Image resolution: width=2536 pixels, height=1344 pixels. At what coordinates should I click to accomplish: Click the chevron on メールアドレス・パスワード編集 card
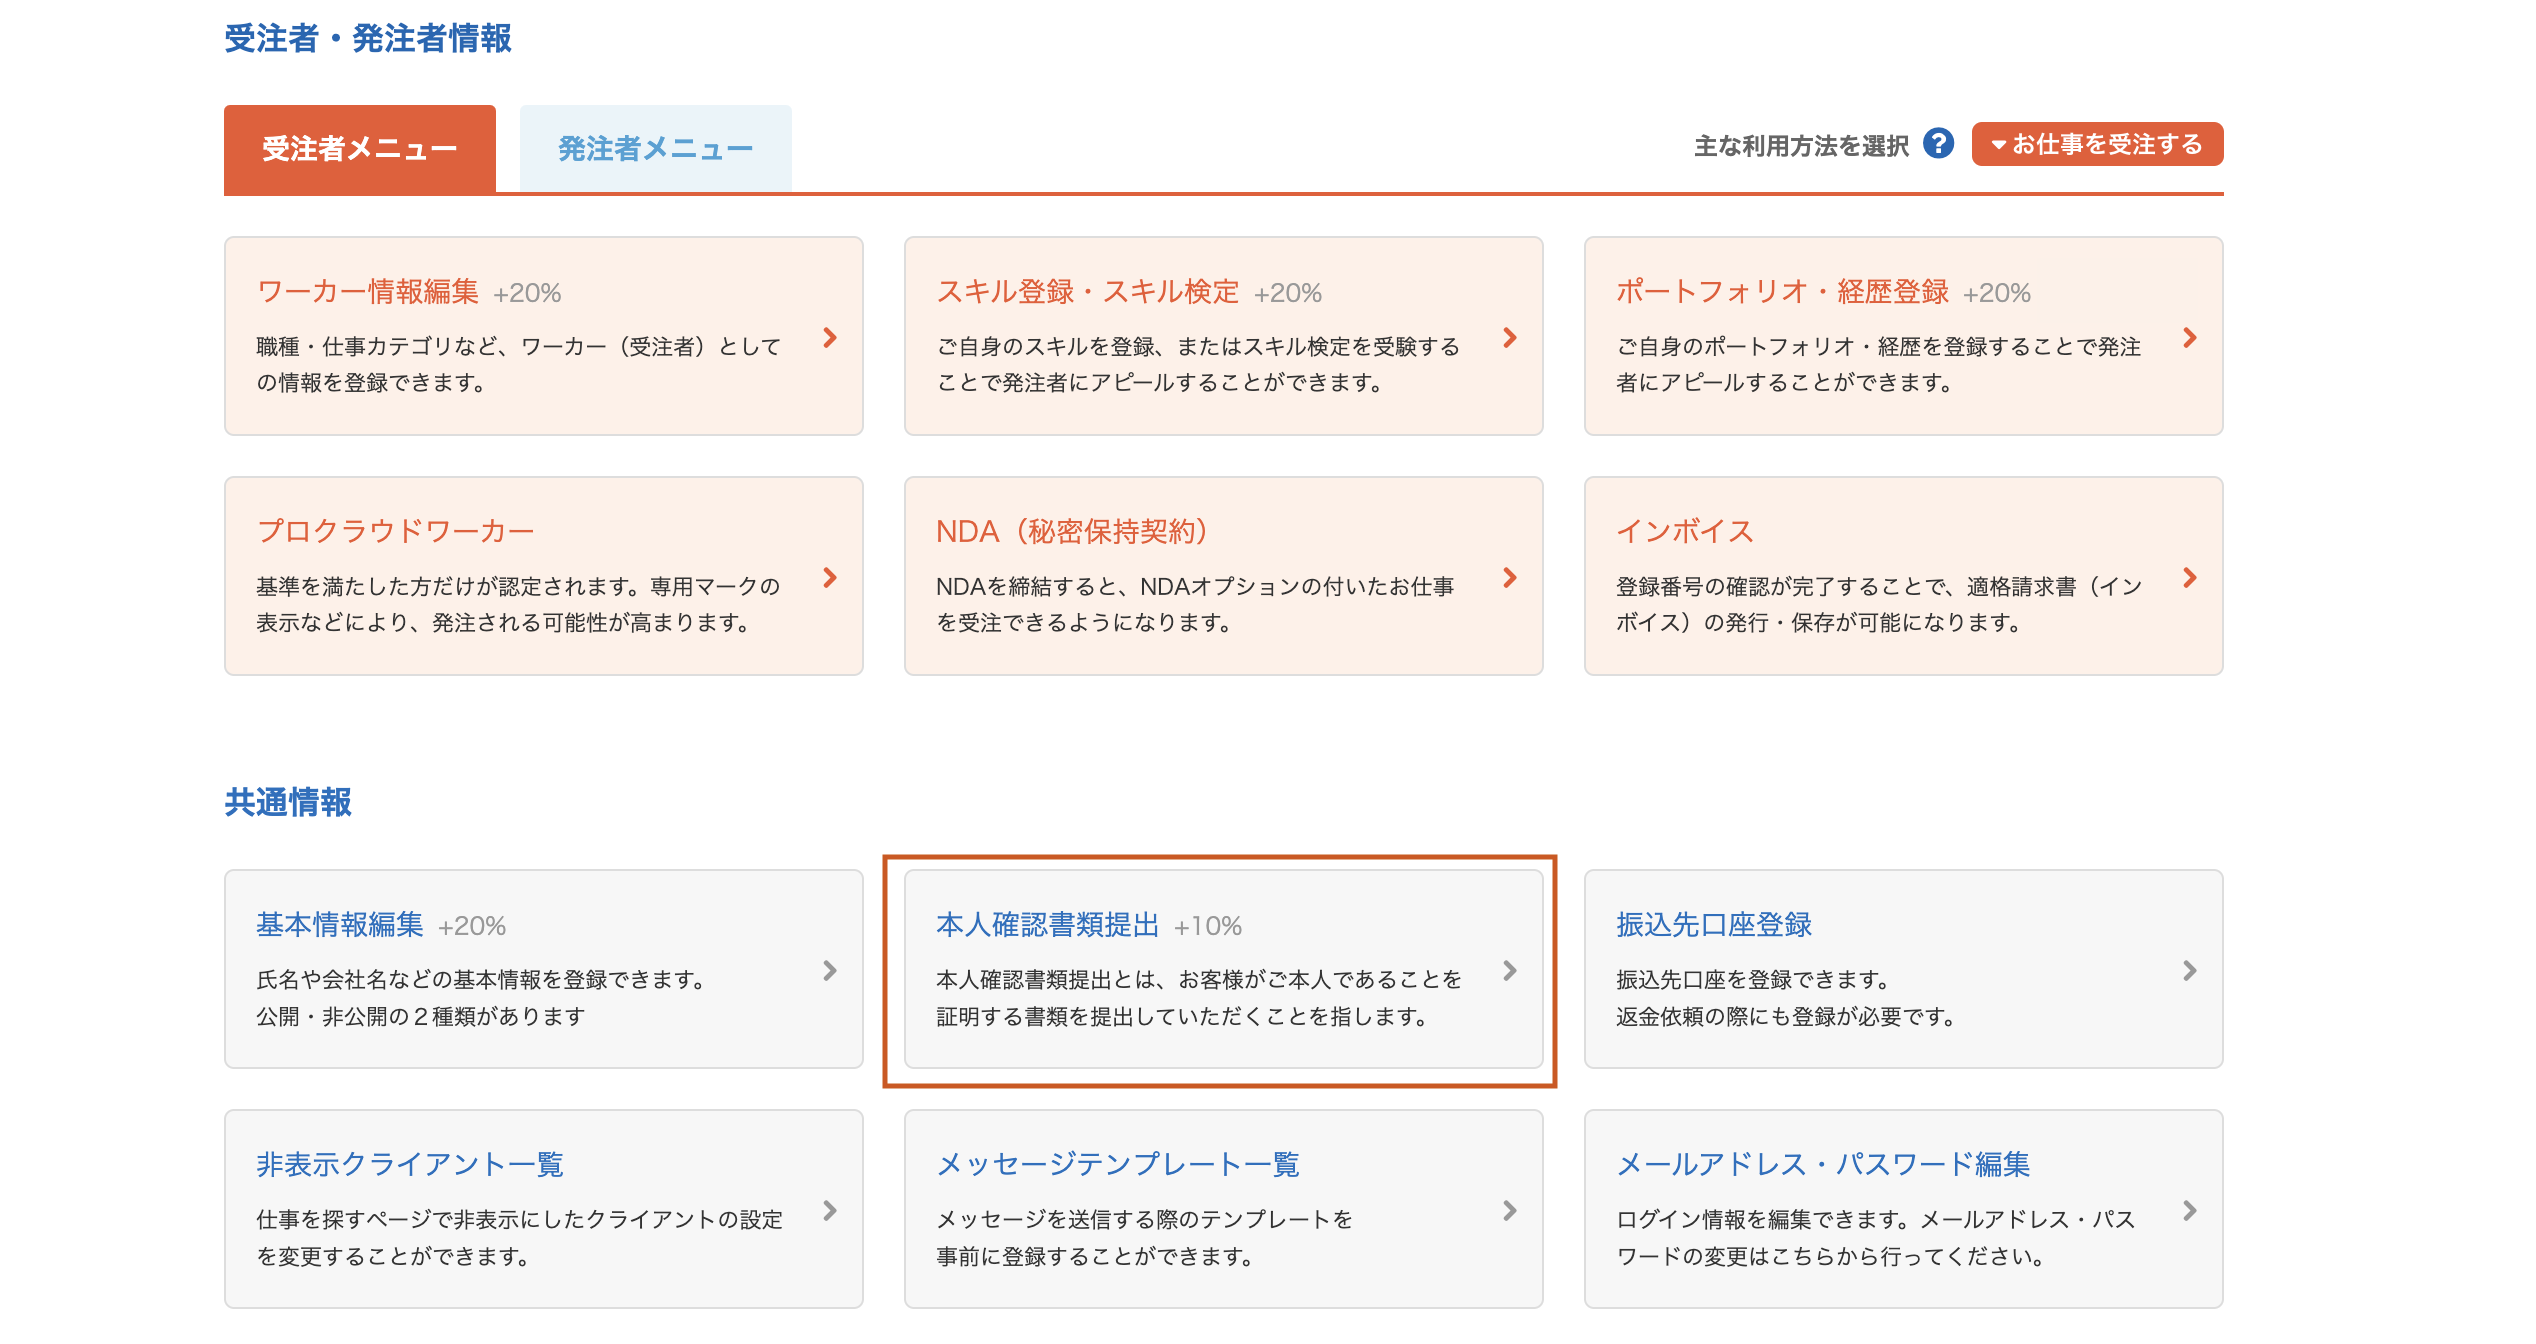2190,1210
